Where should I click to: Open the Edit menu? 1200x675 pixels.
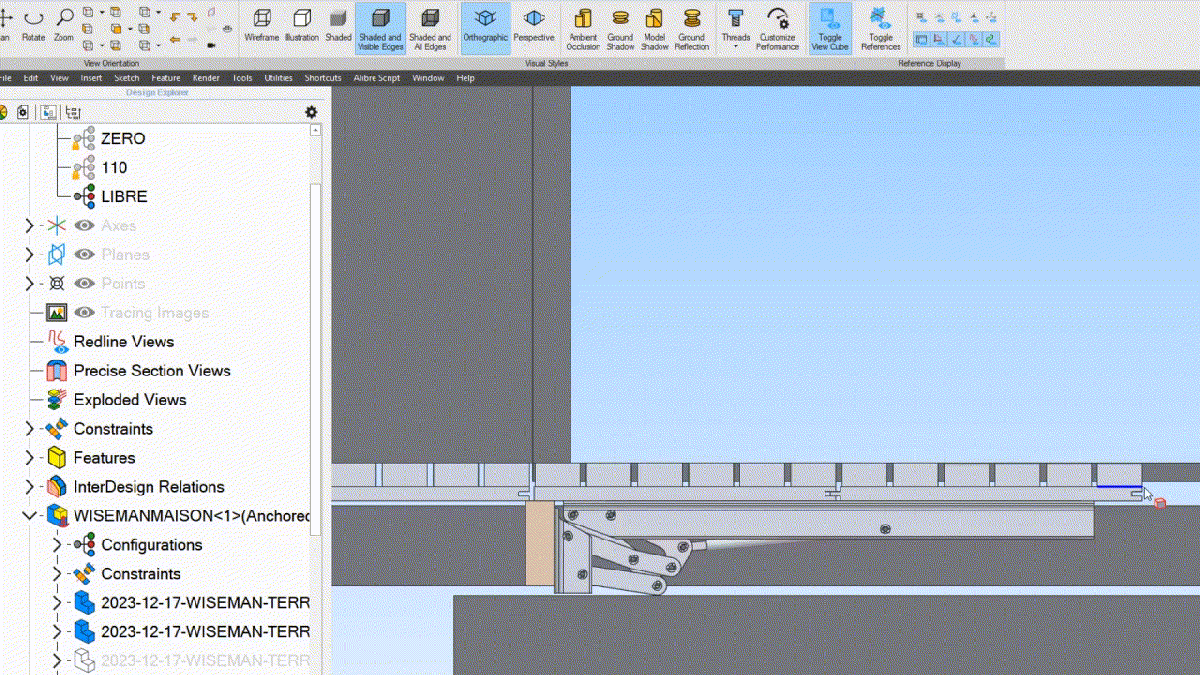pos(31,78)
